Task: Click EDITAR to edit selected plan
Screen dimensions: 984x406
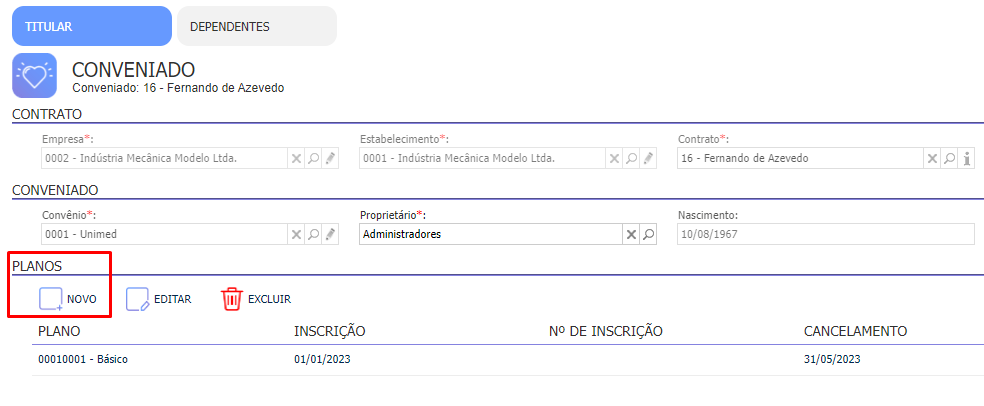Action: pos(158,299)
